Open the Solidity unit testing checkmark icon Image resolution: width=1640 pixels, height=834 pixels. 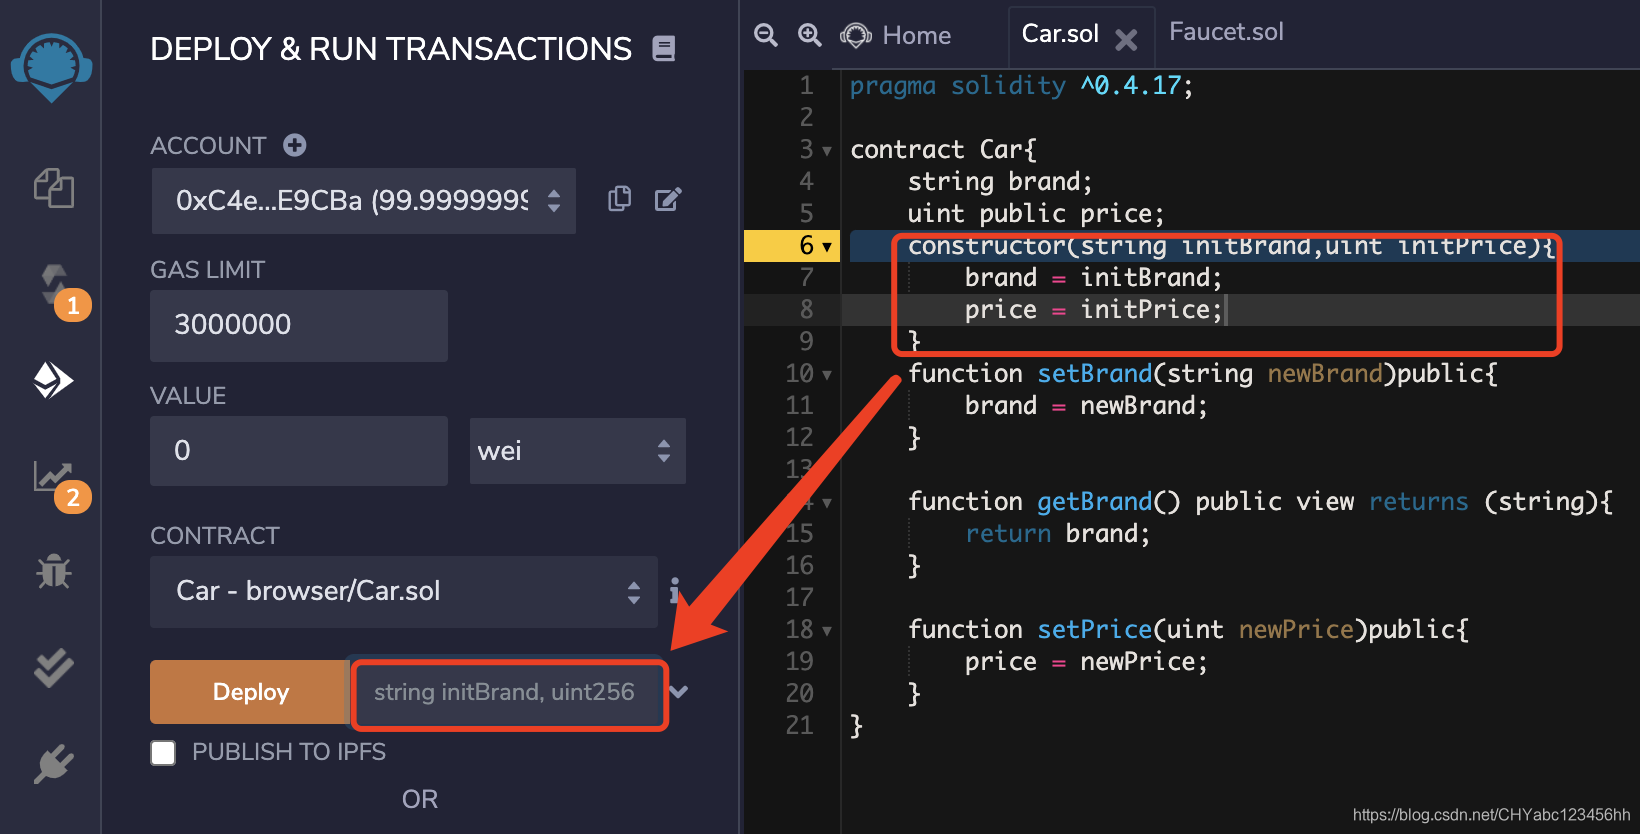(54, 667)
